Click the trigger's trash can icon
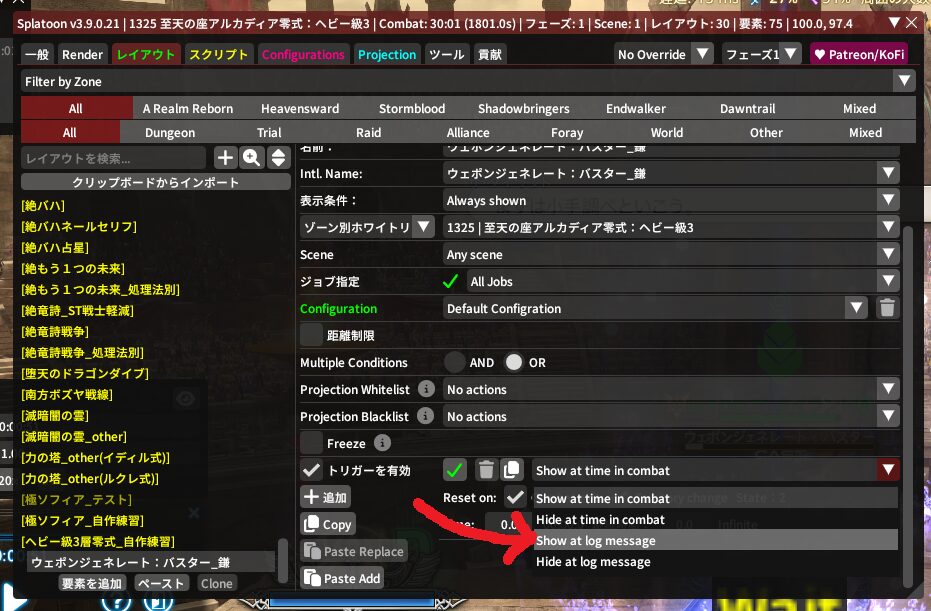Viewport: 931px width, 611px height. click(x=485, y=470)
